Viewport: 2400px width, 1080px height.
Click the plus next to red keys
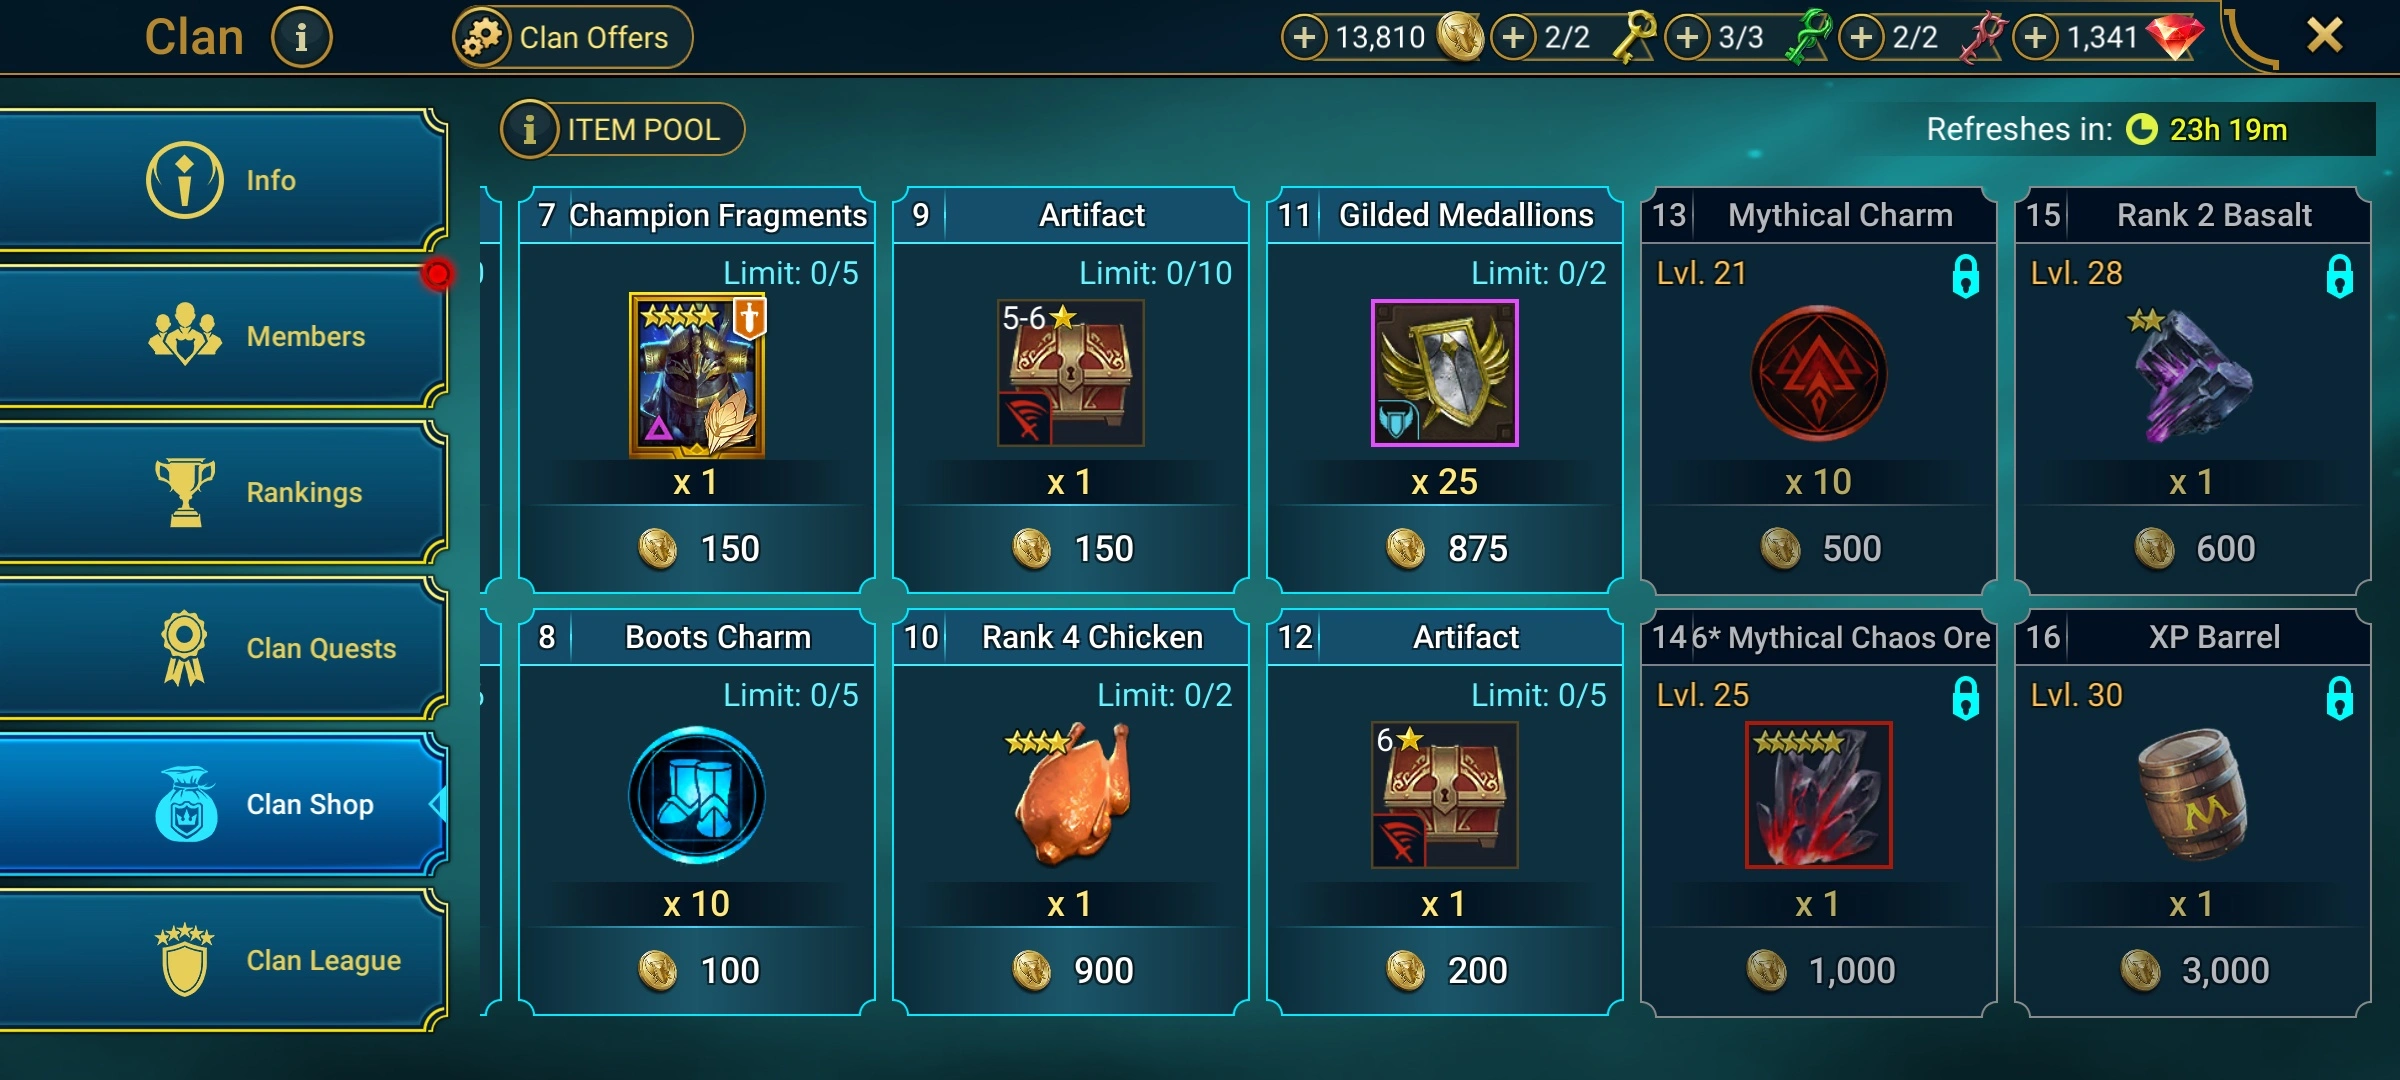tap(1861, 38)
